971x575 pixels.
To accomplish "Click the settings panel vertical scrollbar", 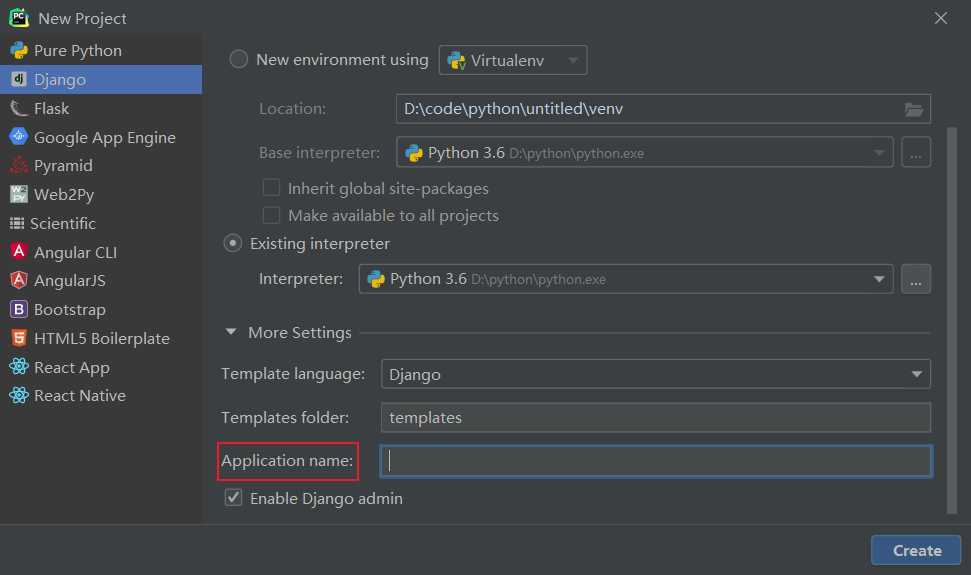I will (x=952, y=320).
